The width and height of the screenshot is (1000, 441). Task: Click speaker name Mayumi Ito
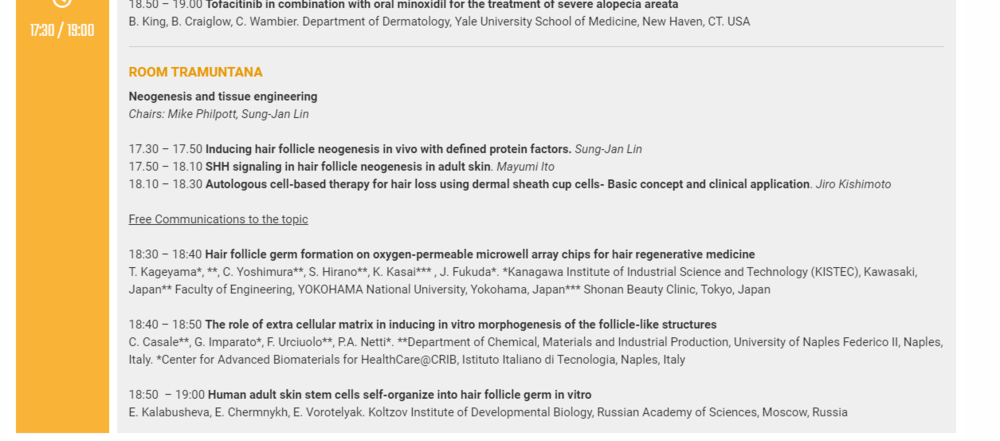(525, 167)
